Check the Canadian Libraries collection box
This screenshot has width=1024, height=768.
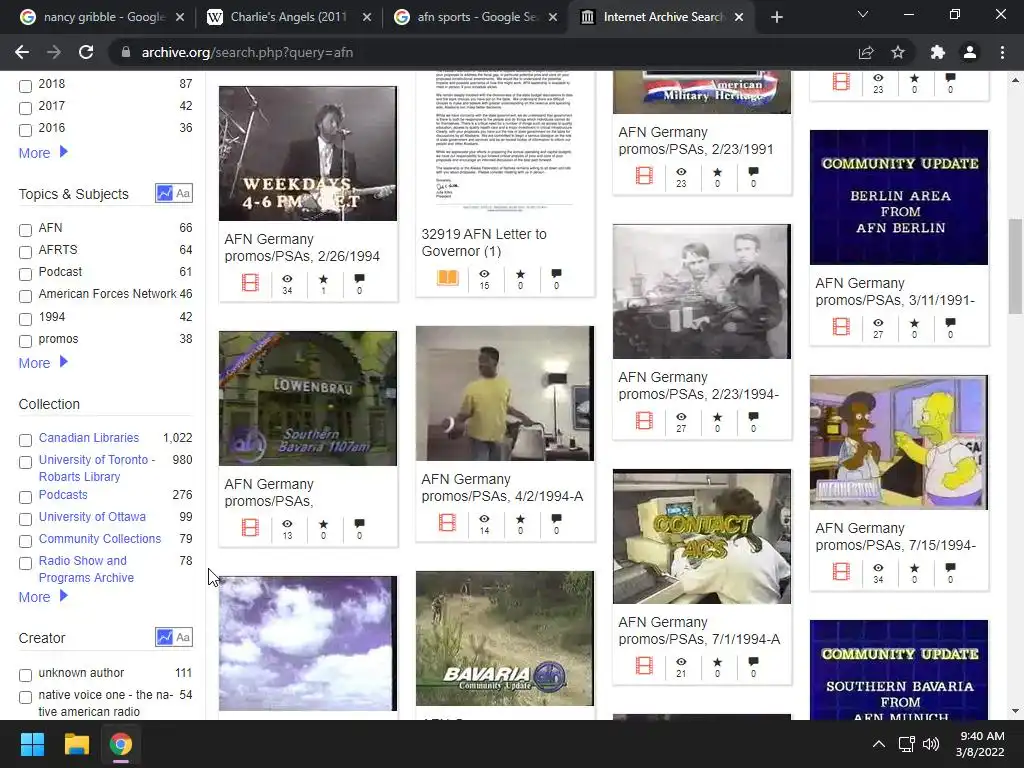pyautogui.click(x=25, y=440)
